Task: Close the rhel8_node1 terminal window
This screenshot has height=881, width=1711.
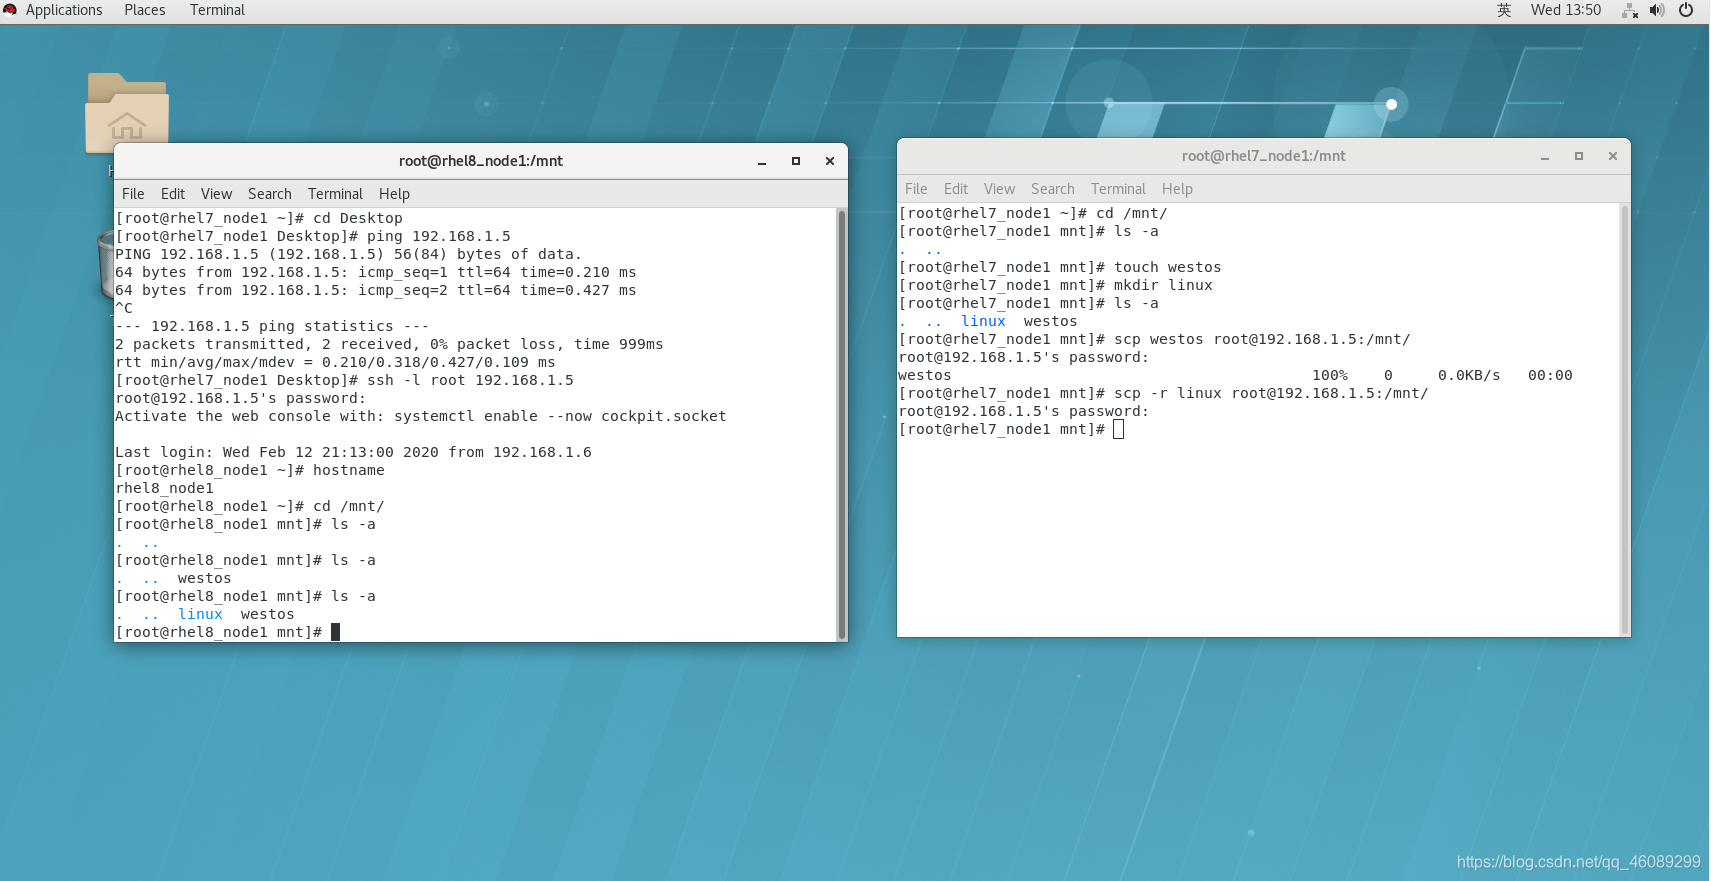Action: tap(830, 161)
